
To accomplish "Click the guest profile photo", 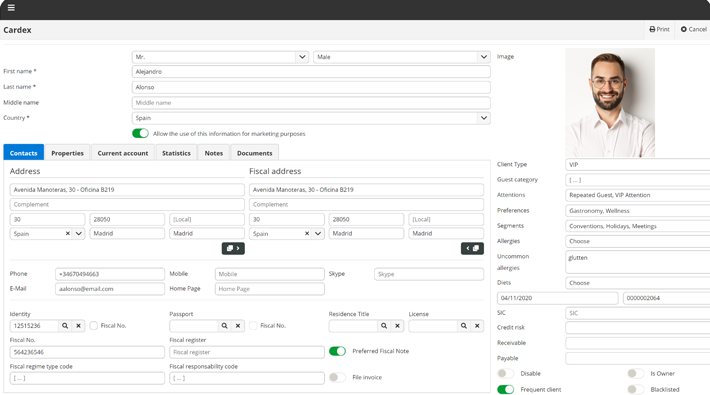I will click(610, 103).
